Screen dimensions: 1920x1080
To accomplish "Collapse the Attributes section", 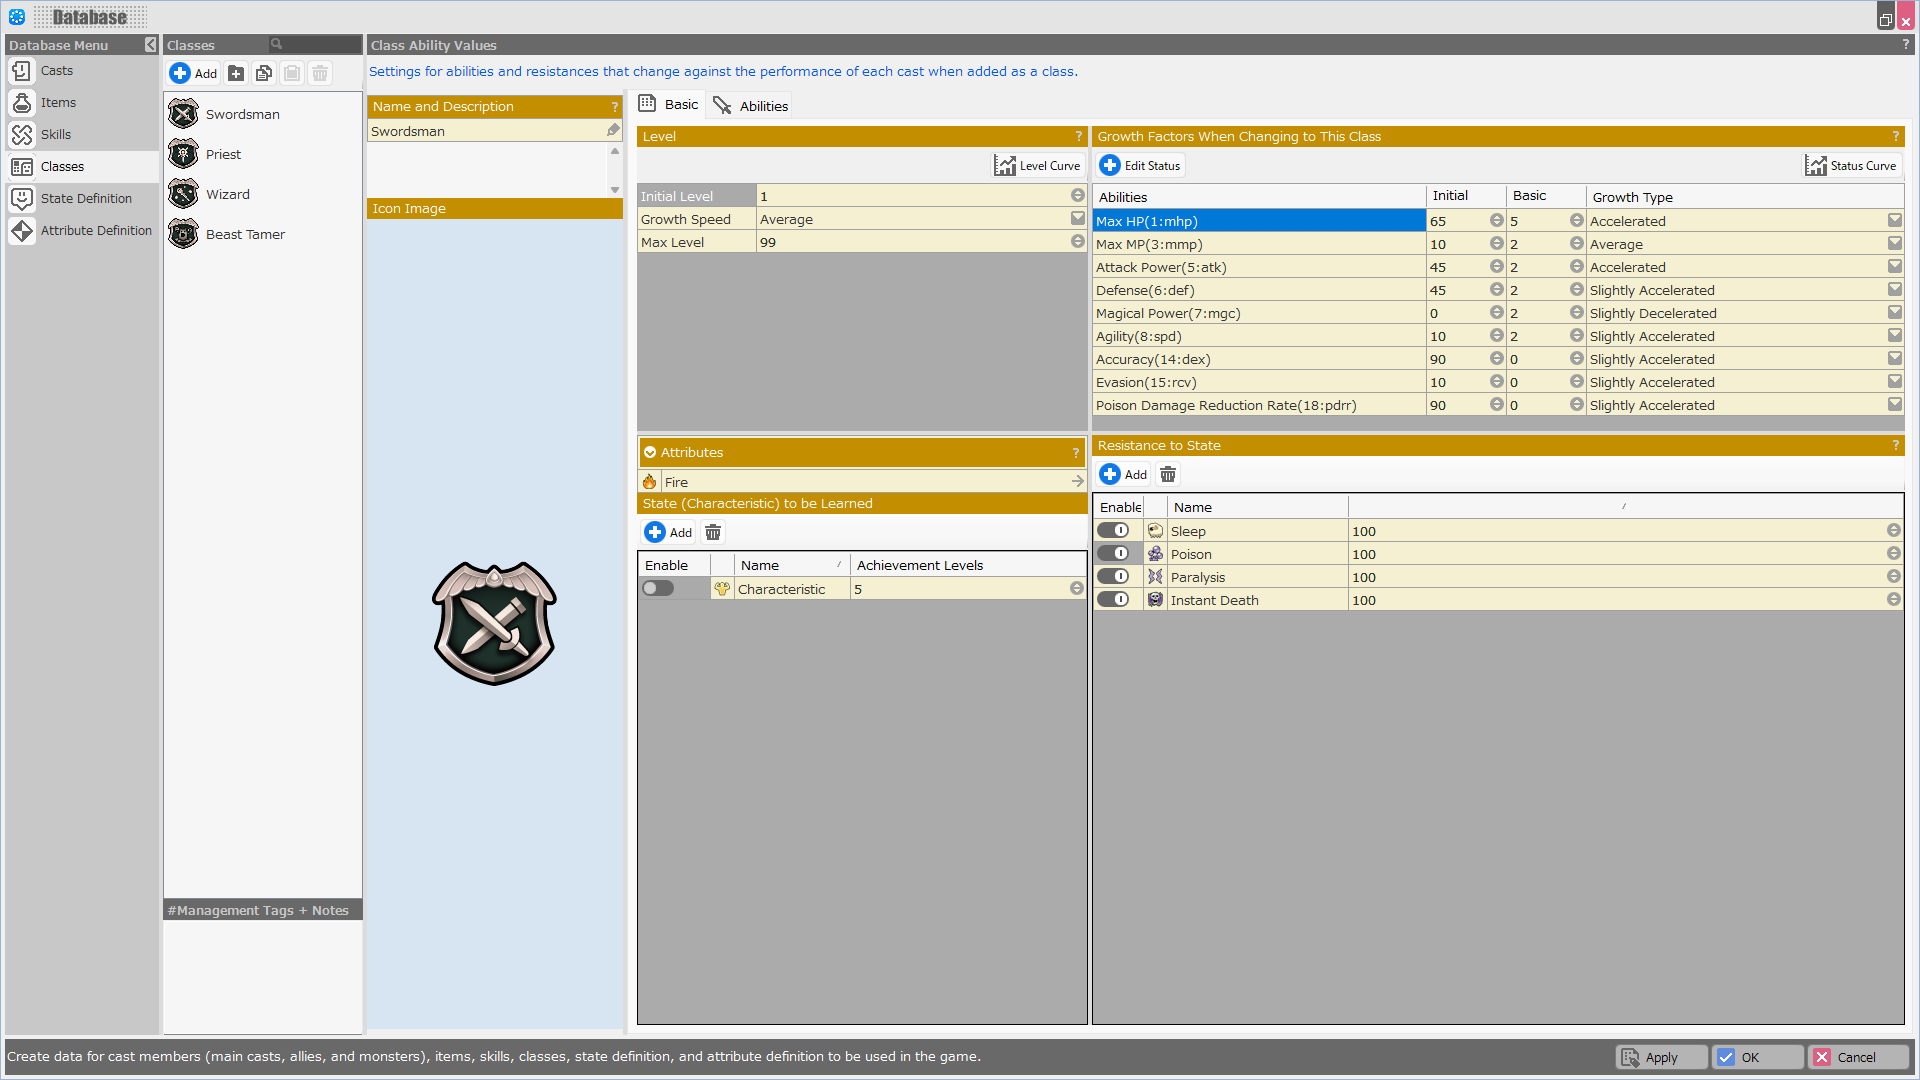I will [x=650, y=453].
